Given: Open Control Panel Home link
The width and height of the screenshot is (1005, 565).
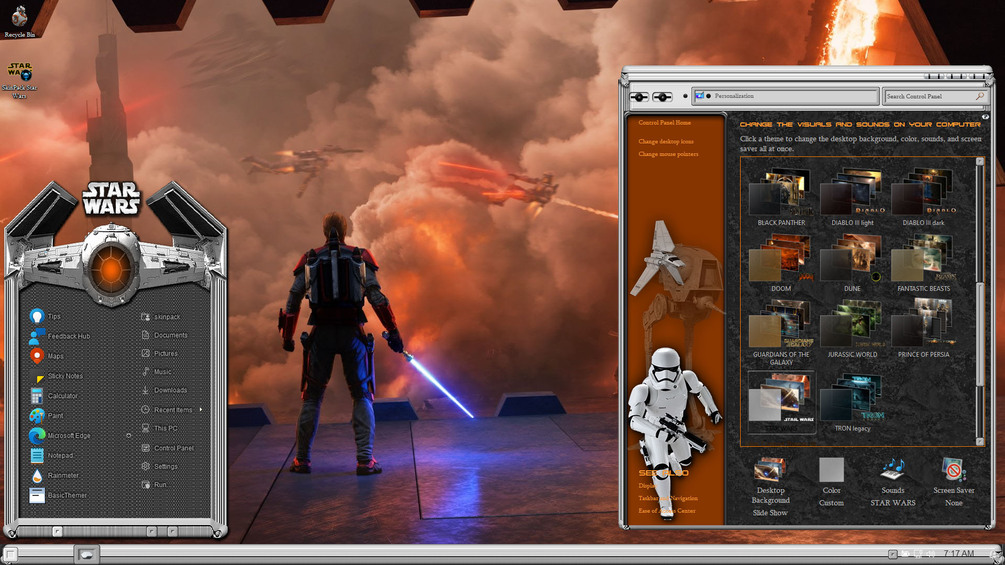Looking at the screenshot, I should (x=665, y=122).
